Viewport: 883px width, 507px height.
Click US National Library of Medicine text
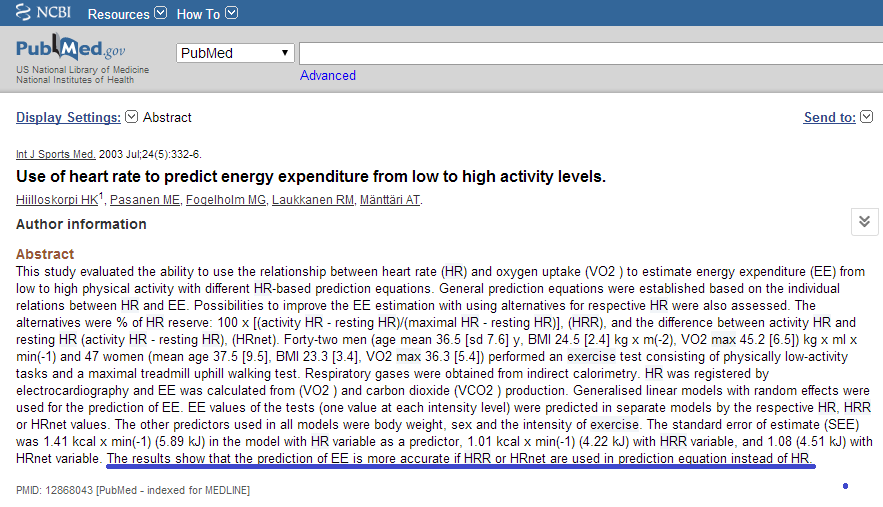(x=82, y=70)
